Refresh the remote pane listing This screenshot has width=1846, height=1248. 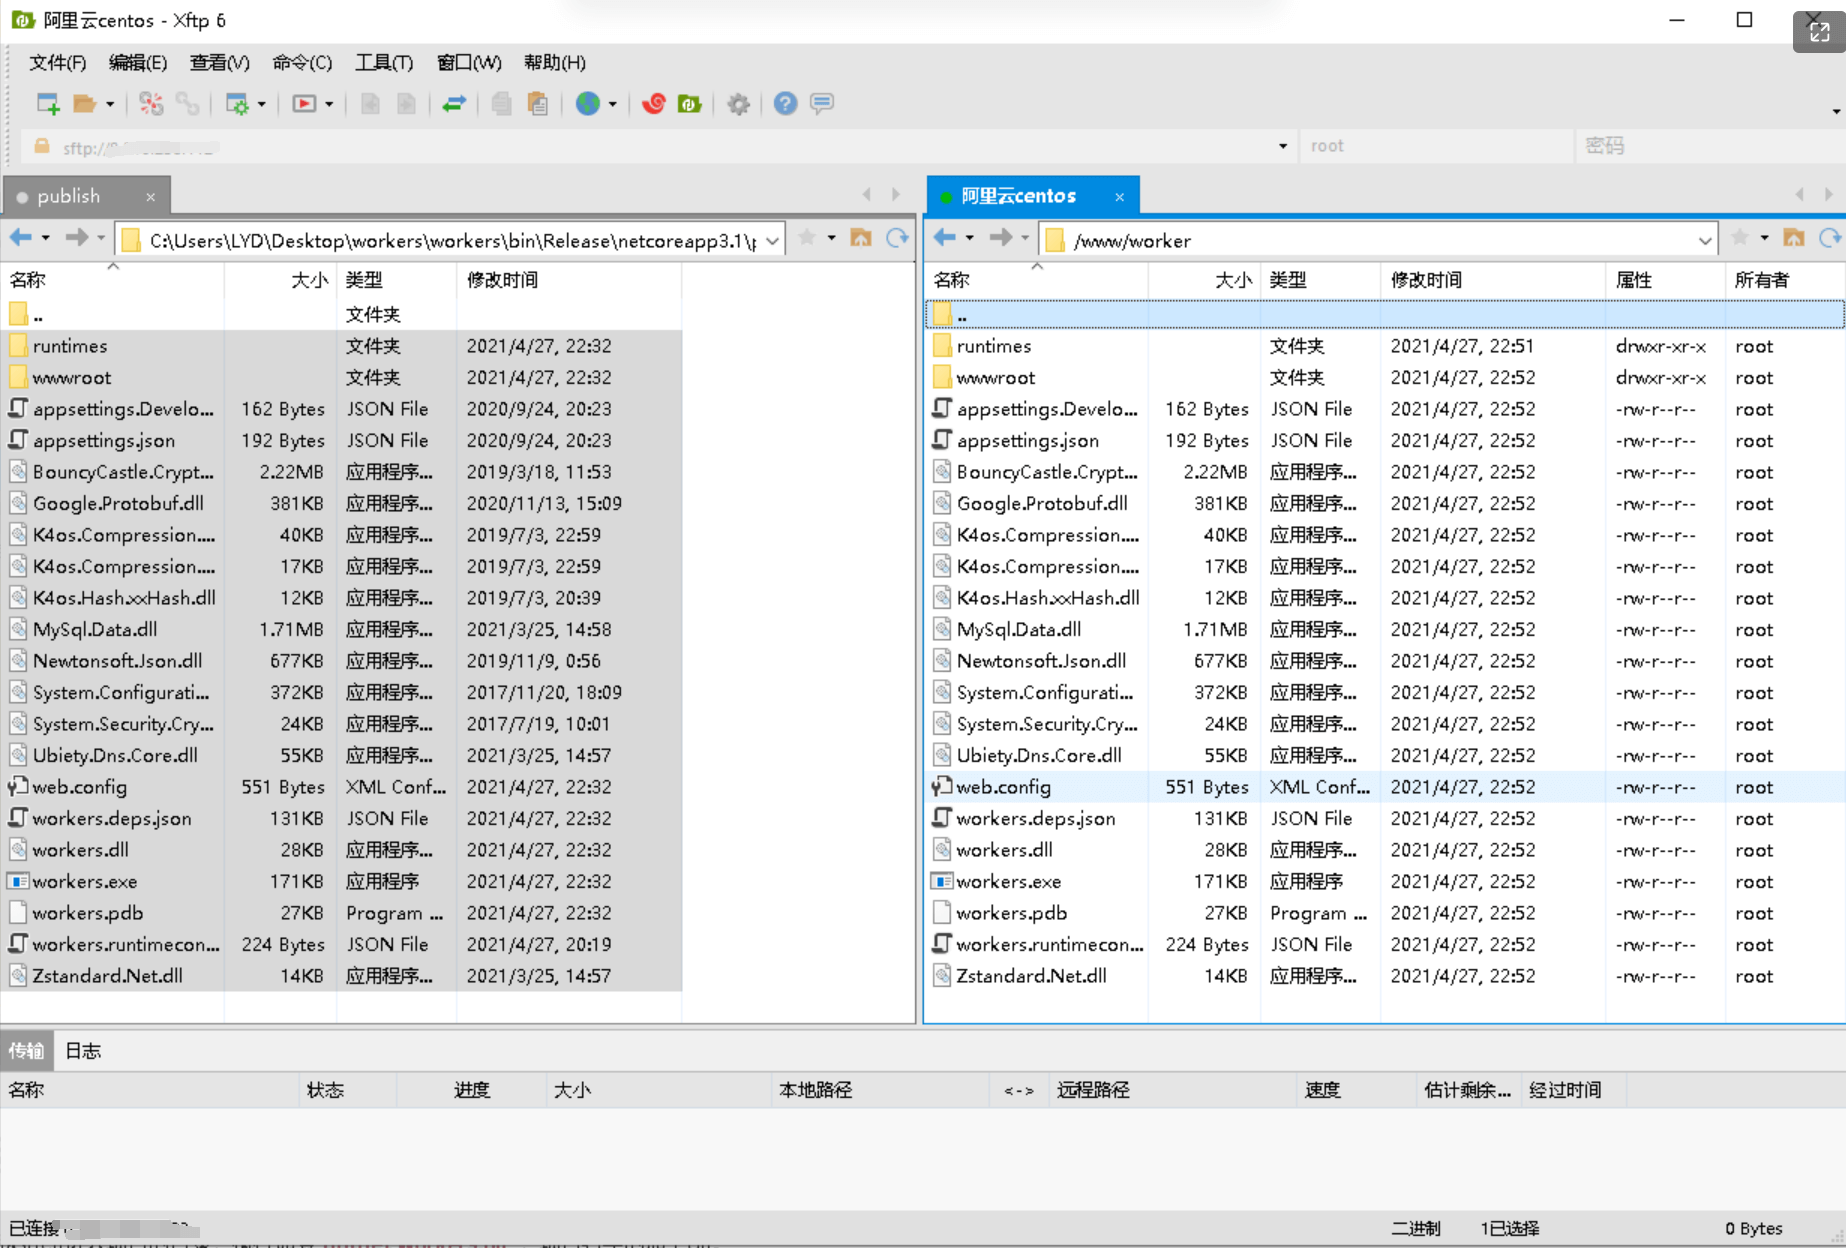click(x=1830, y=238)
